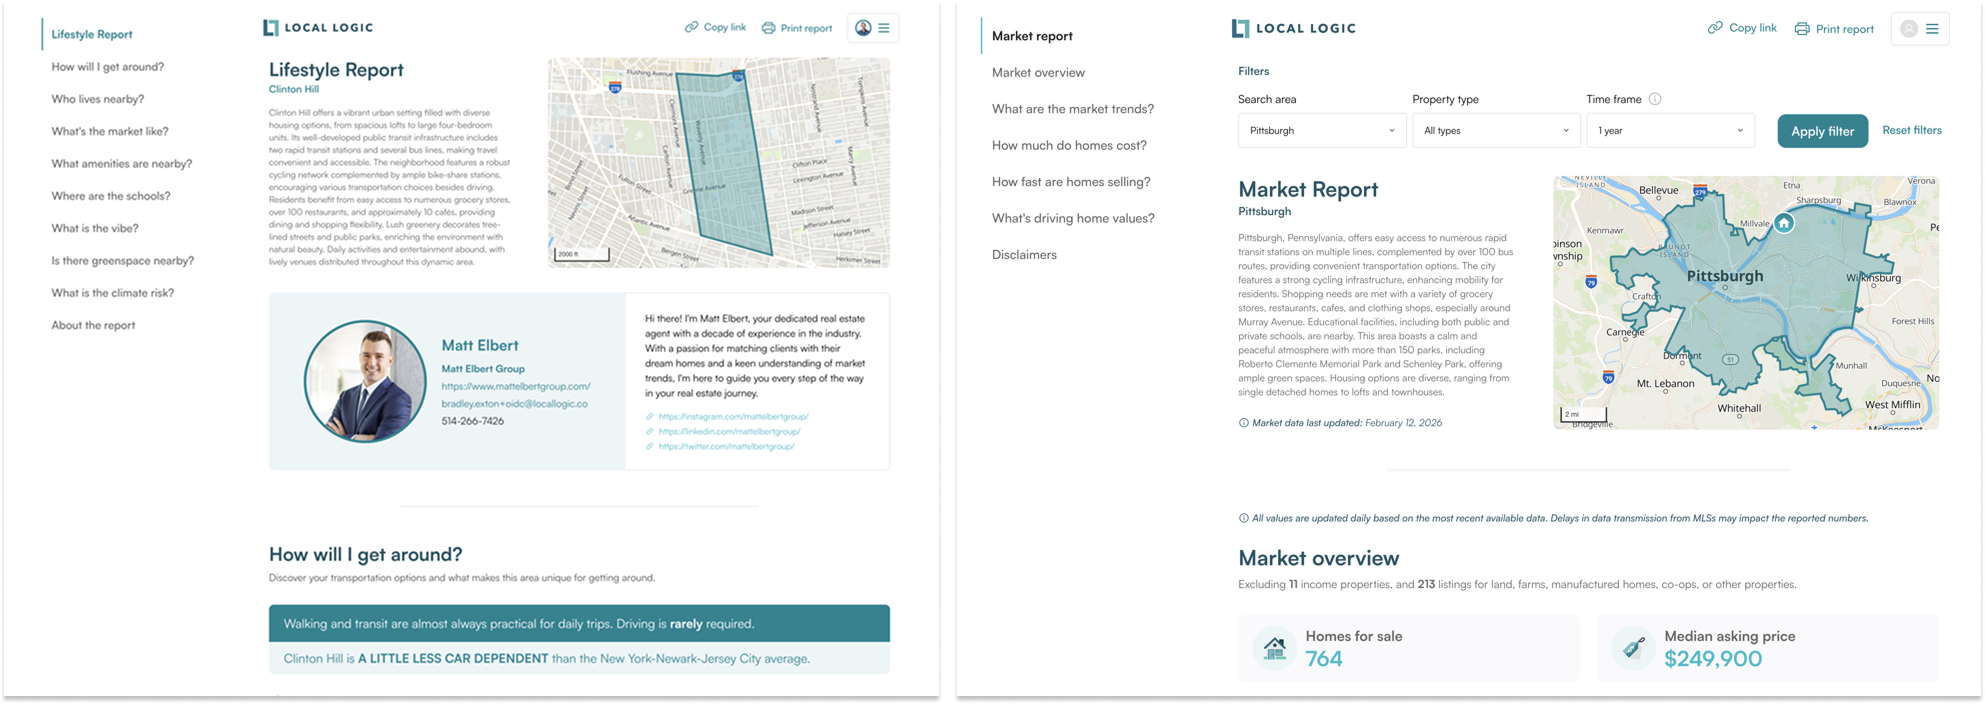Click the phone number 514-266-7426
Screen dimensions: 1985x704
[x=473, y=421]
